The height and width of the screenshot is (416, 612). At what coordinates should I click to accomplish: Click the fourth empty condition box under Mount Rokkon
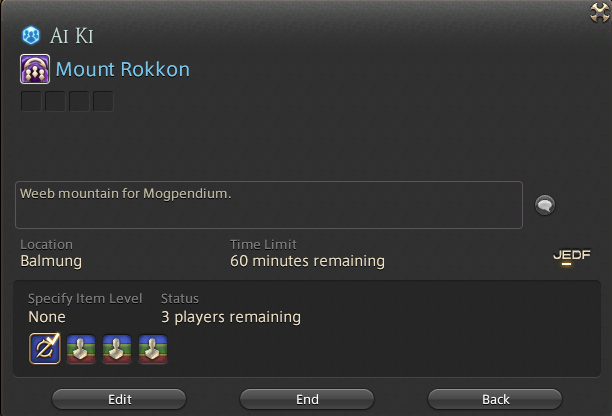pos(103,101)
